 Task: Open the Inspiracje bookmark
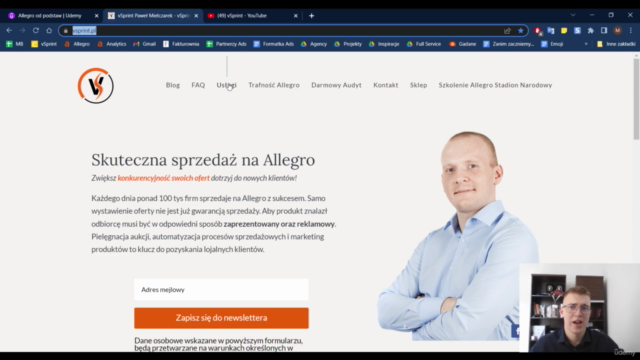coord(384,44)
